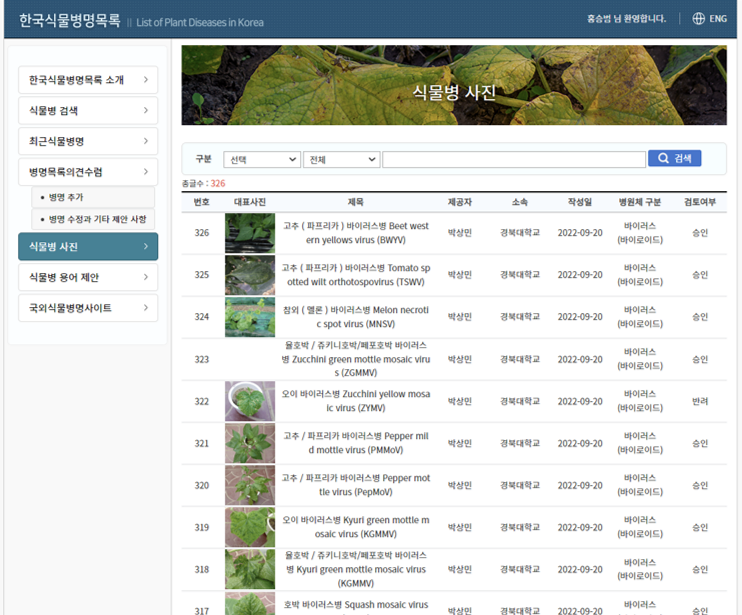Open 국외식물병명사이트 menu
This screenshot has width=742, height=615.
click(x=88, y=308)
